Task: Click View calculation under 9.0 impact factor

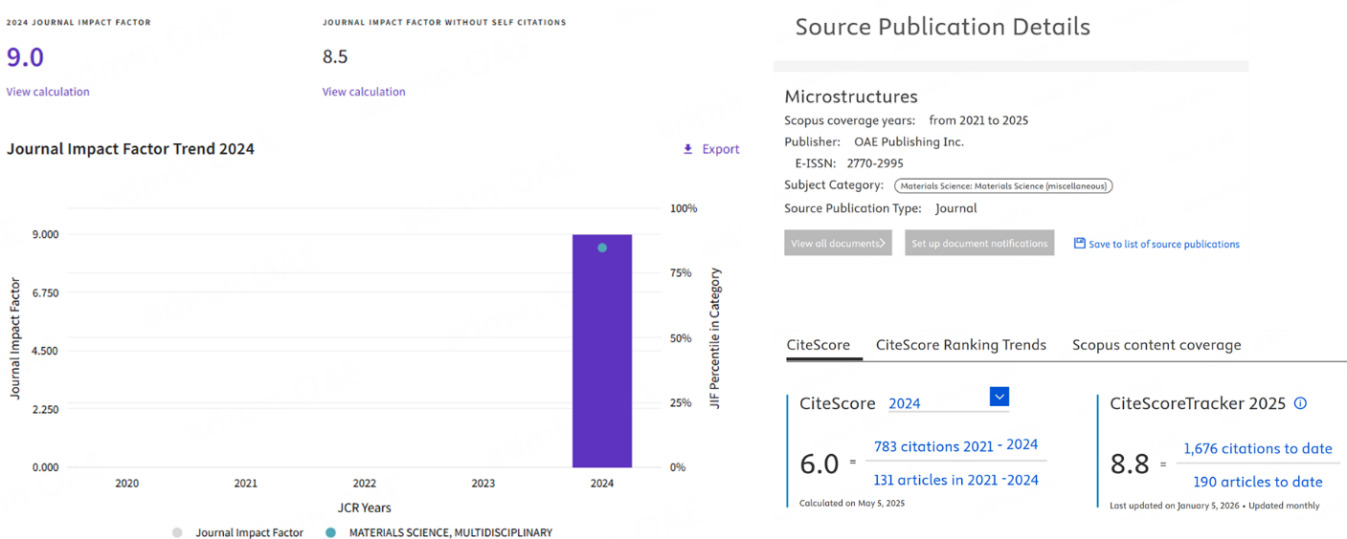Action: tap(48, 92)
